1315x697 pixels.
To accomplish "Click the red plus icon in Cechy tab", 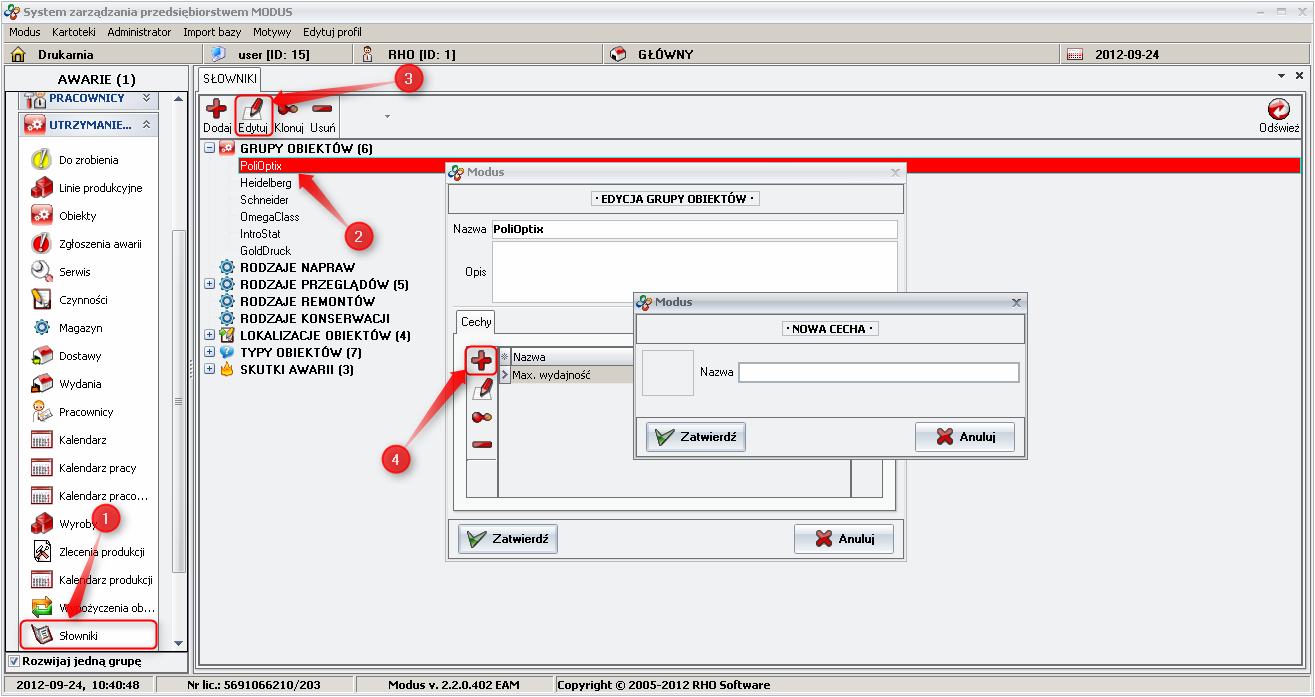I will [482, 361].
